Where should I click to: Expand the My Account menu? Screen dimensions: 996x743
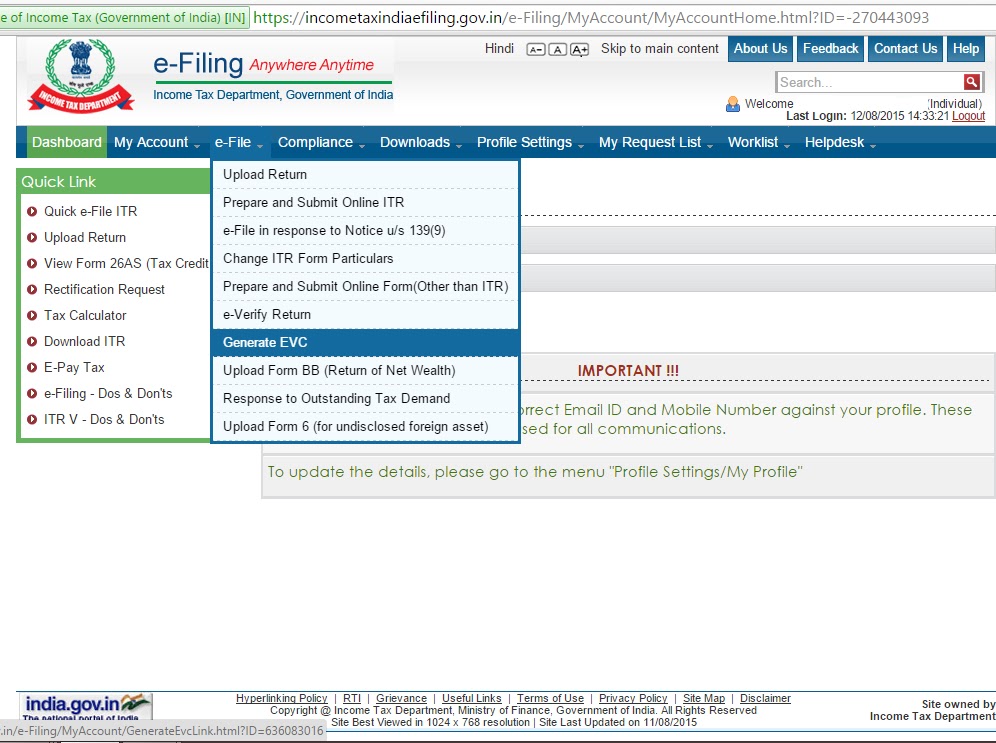coord(156,142)
